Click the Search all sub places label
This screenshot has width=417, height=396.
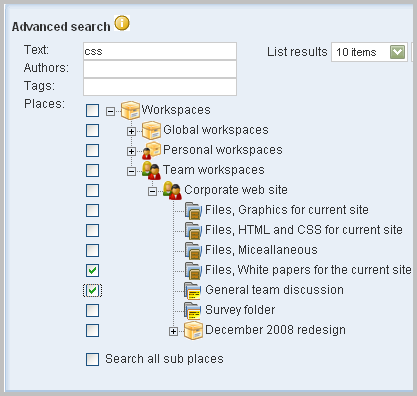coord(164,359)
